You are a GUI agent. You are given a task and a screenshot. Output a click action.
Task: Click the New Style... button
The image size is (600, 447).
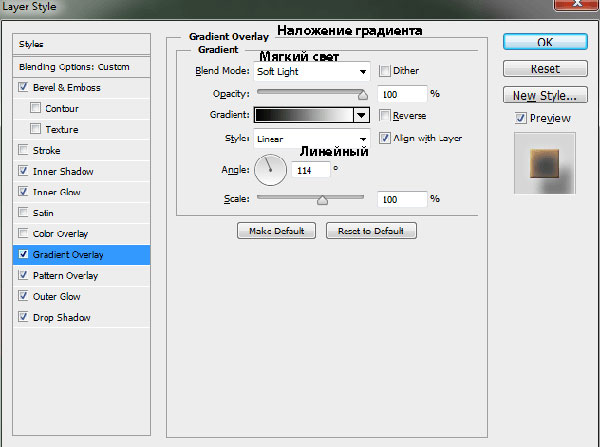click(545, 95)
